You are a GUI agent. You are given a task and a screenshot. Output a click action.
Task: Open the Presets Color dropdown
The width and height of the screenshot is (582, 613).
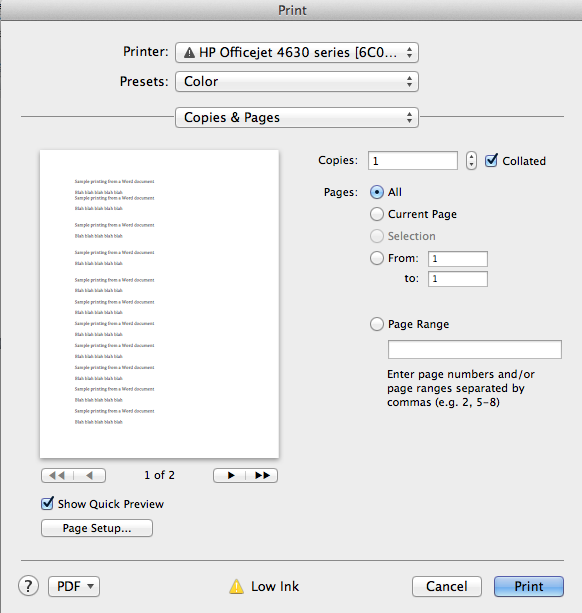click(297, 81)
